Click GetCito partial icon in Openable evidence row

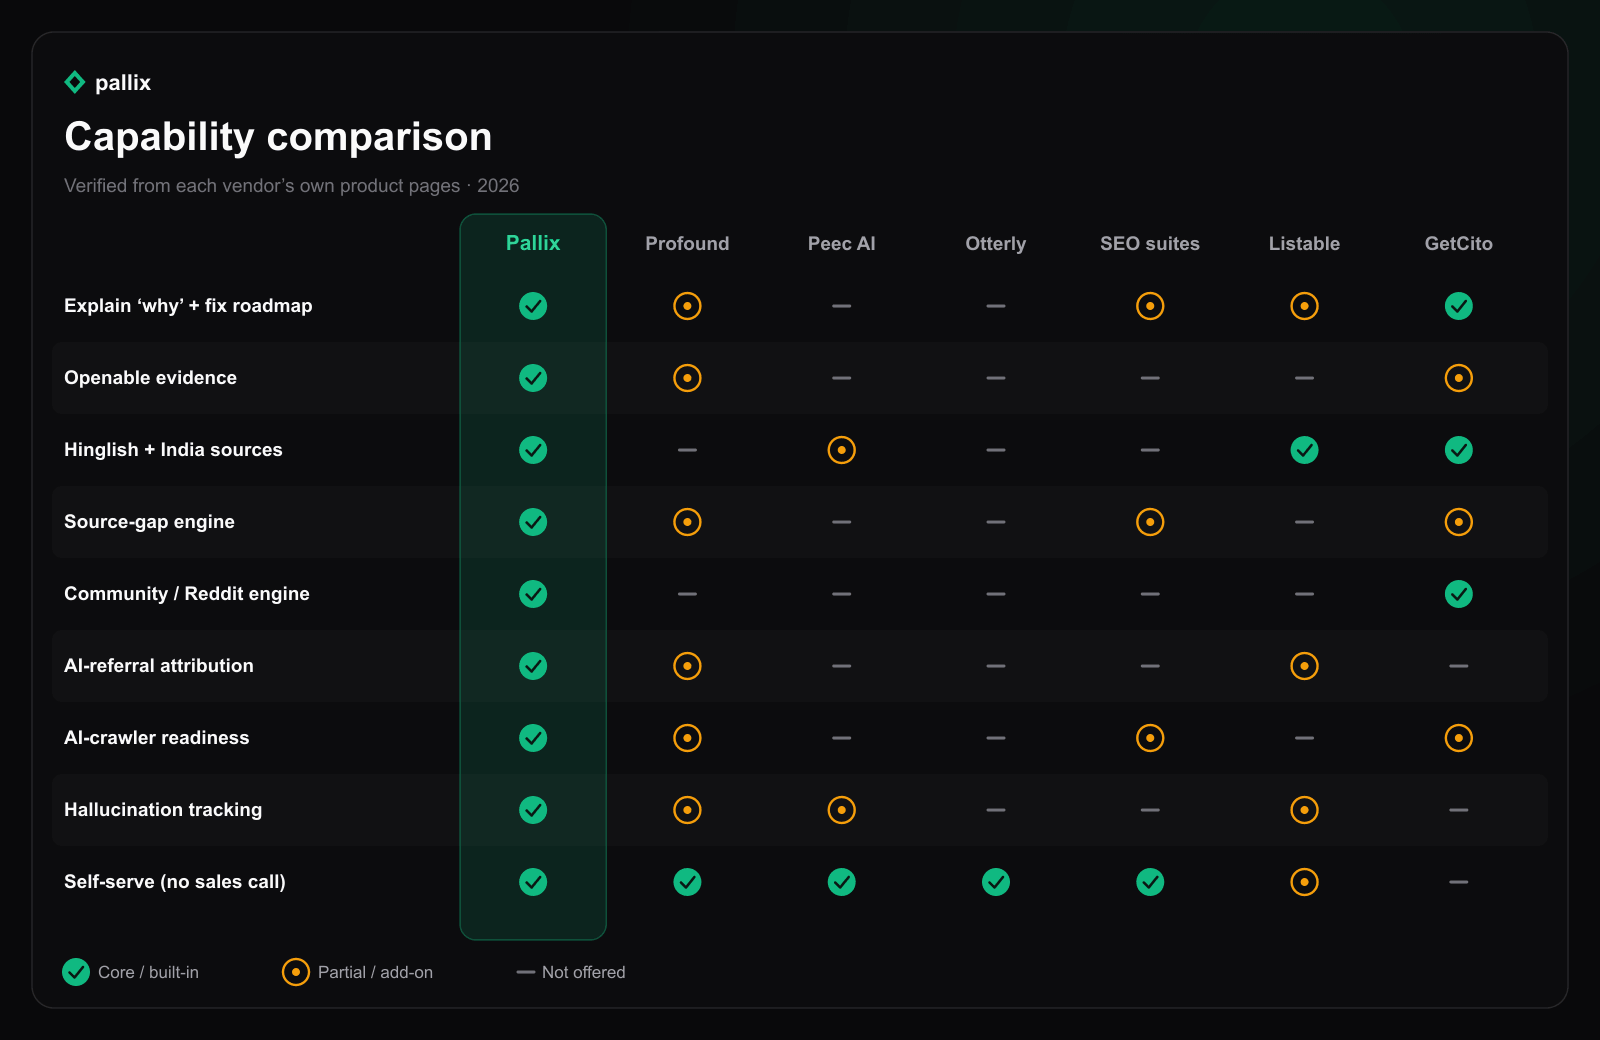coord(1459,378)
